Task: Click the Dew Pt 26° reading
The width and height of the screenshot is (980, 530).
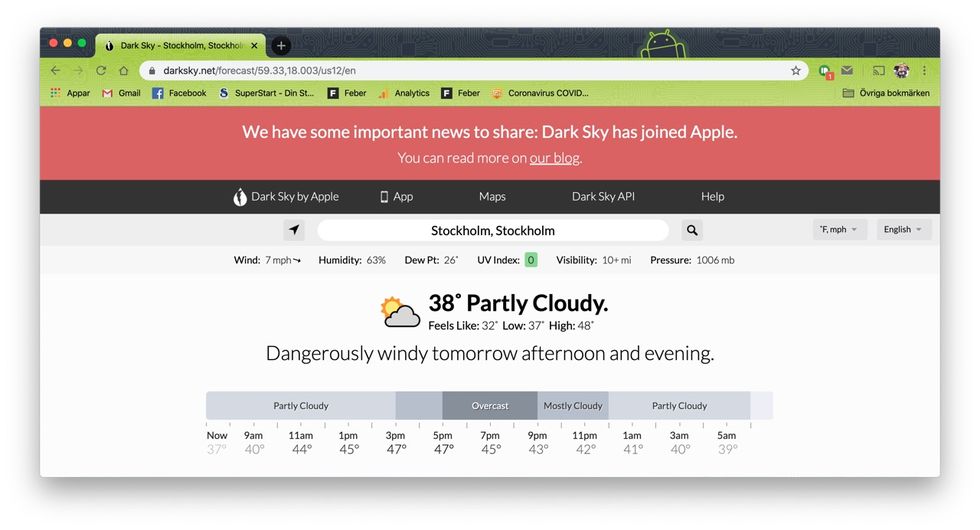Action: (x=431, y=260)
